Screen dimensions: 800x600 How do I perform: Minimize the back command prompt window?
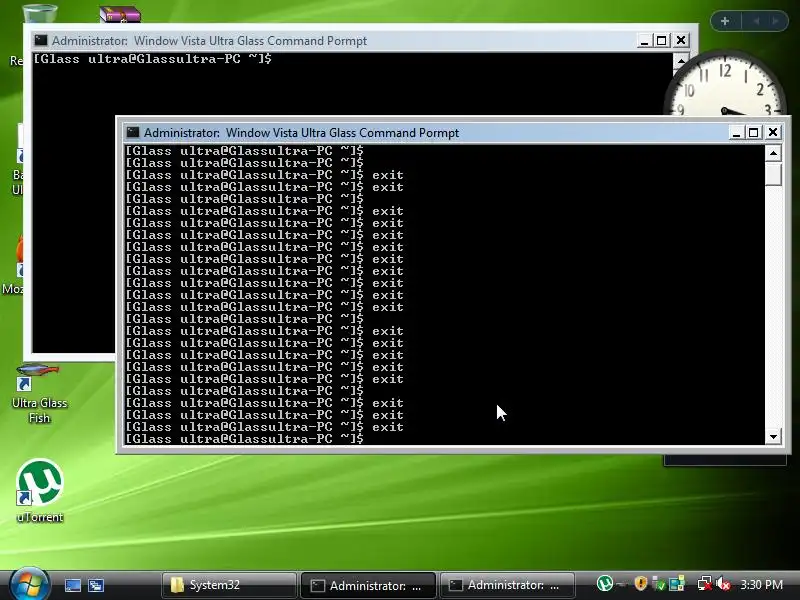pyautogui.click(x=643, y=40)
